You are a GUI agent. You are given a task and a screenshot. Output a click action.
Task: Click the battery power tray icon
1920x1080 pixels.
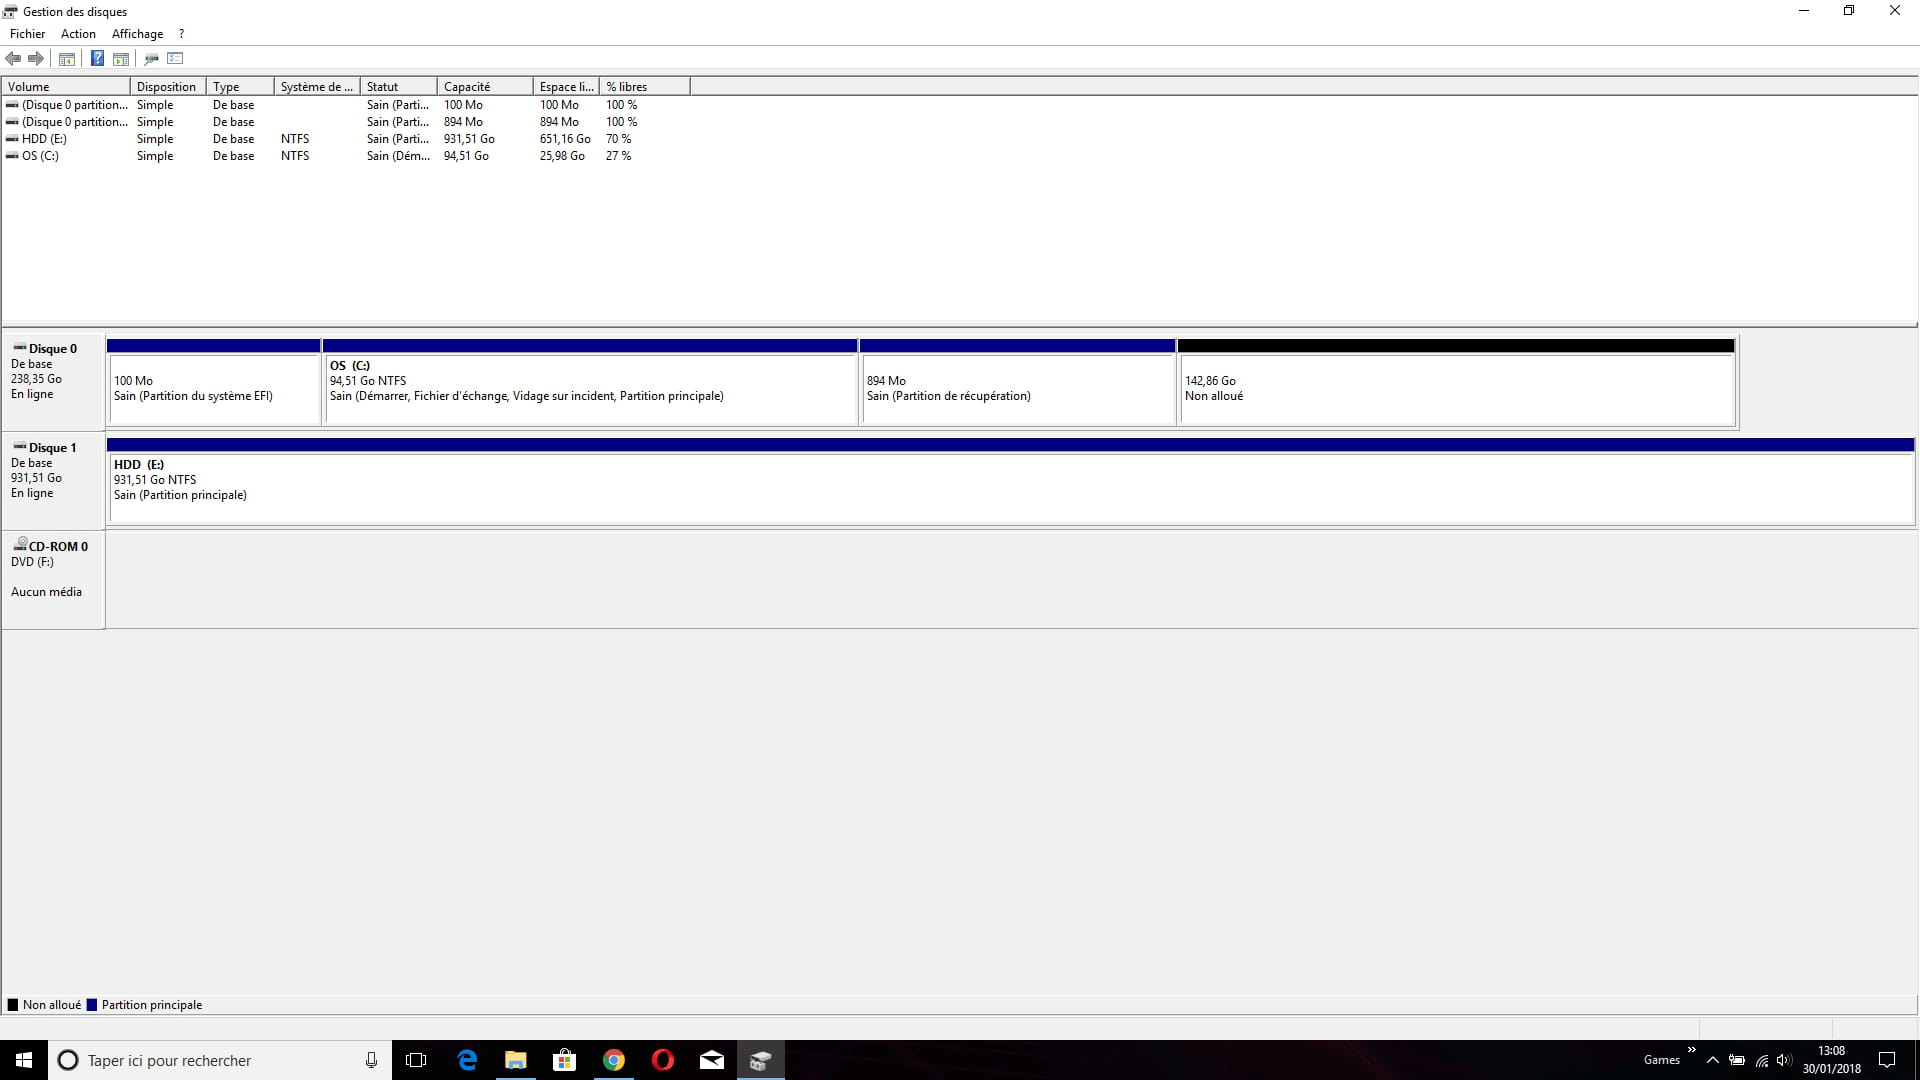pos(1737,1060)
